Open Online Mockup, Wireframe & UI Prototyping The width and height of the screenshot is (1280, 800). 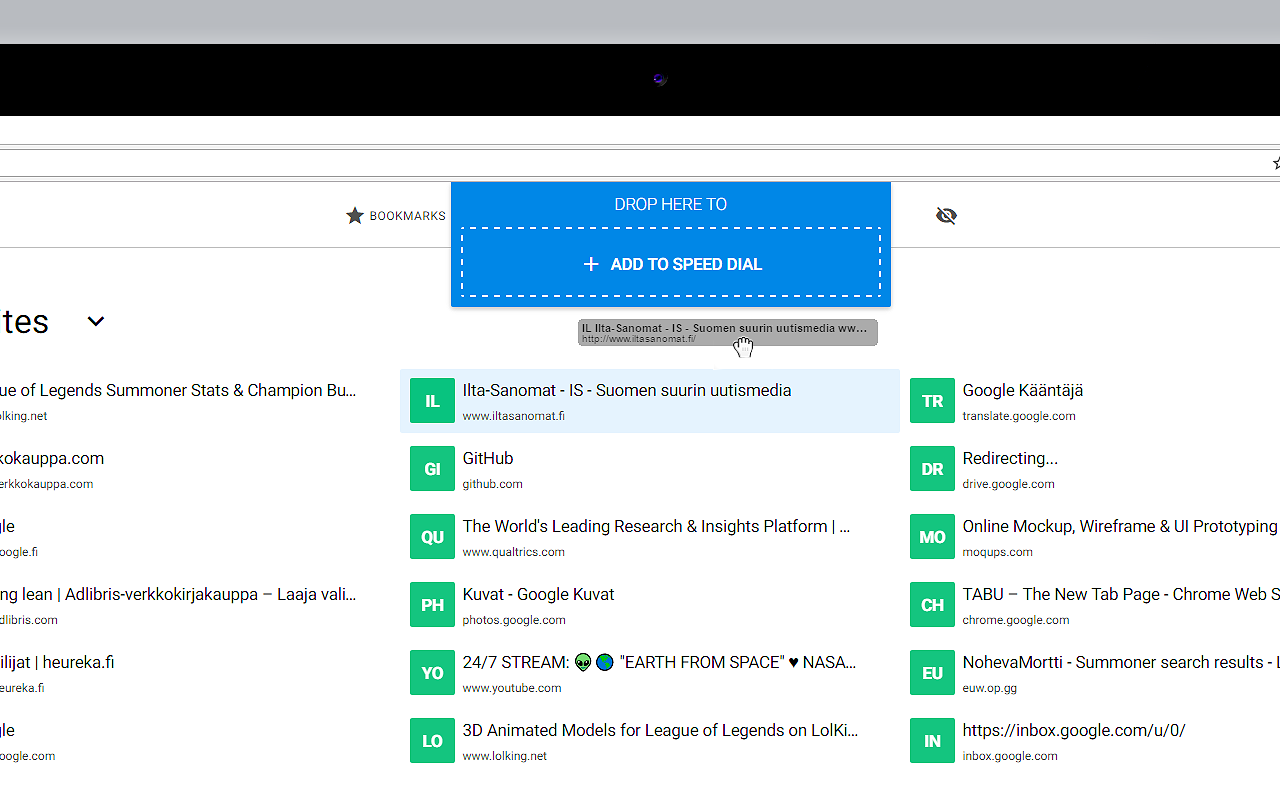click(x=1120, y=526)
